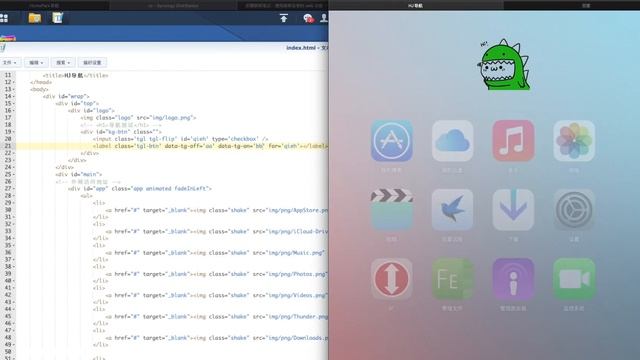
Task: Open the user account icon
Action: pos(324,18)
